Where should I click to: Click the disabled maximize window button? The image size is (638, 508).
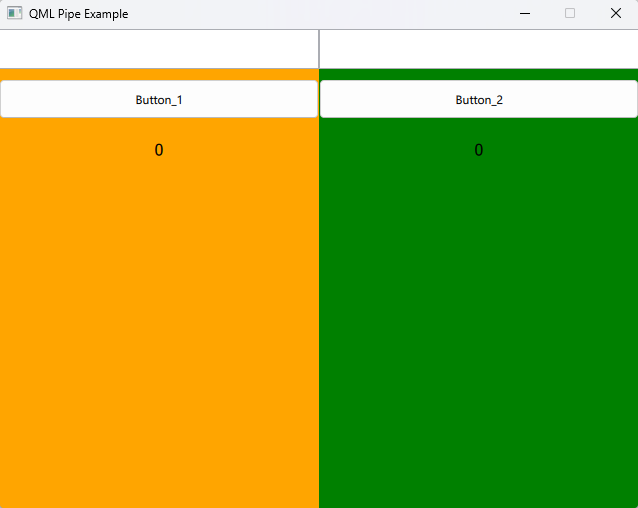click(x=570, y=13)
